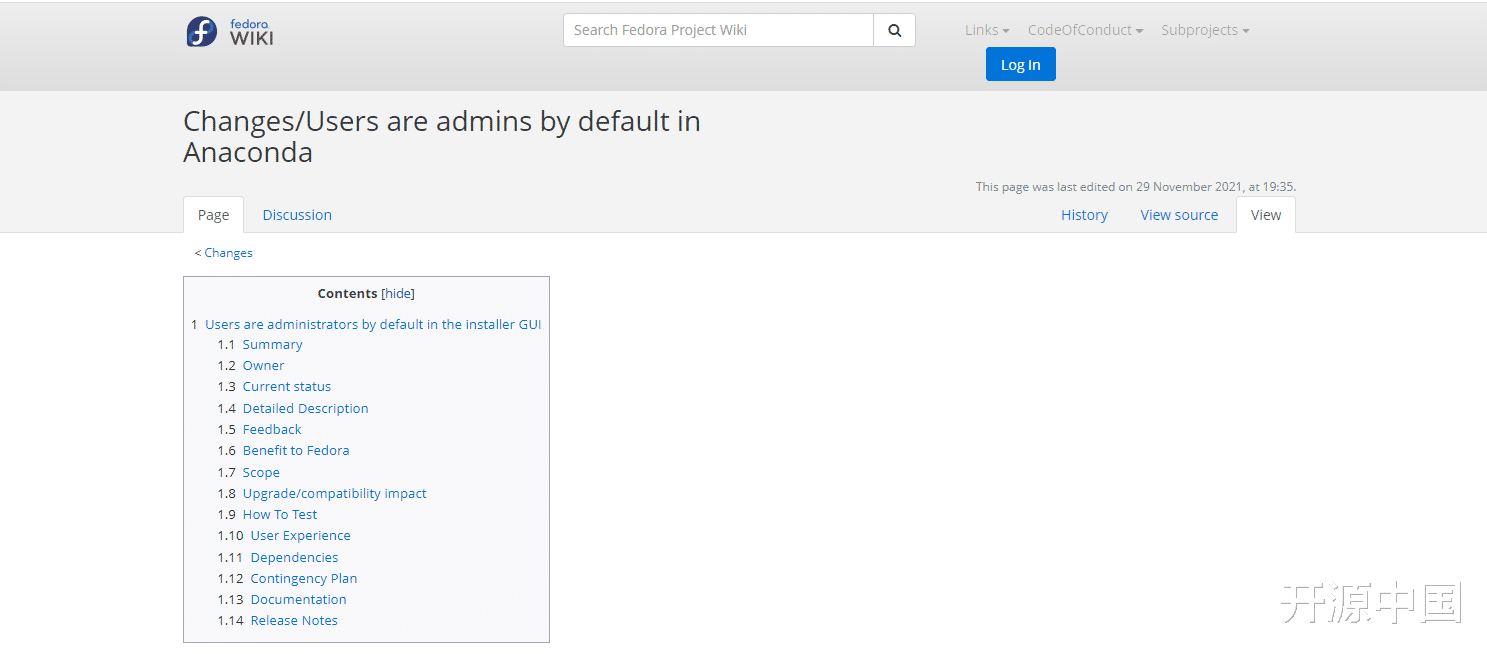The height and width of the screenshot is (654, 1487).
Task: Focus the Search Fedora Project Wiki field
Action: (718, 30)
